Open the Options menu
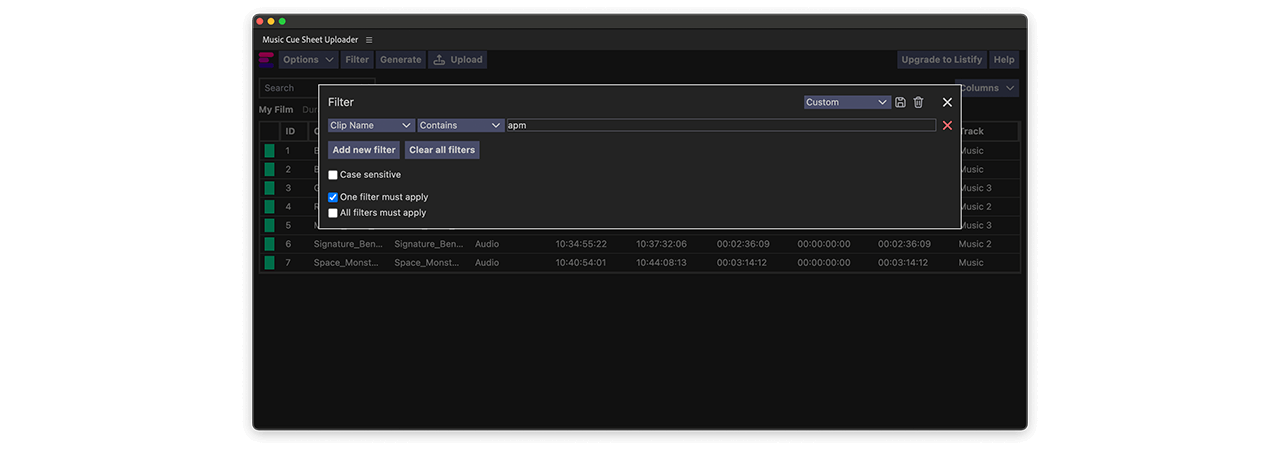The width and height of the screenshot is (1280, 450). point(307,60)
